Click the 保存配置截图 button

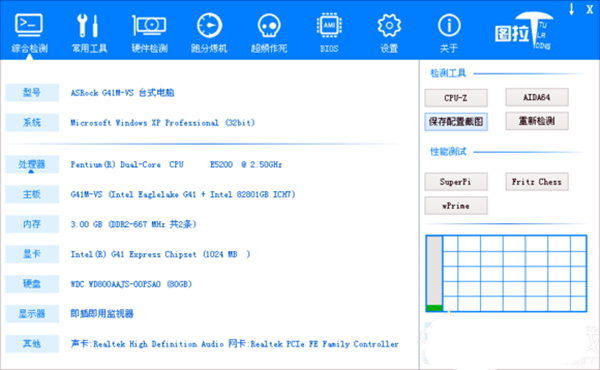point(456,122)
